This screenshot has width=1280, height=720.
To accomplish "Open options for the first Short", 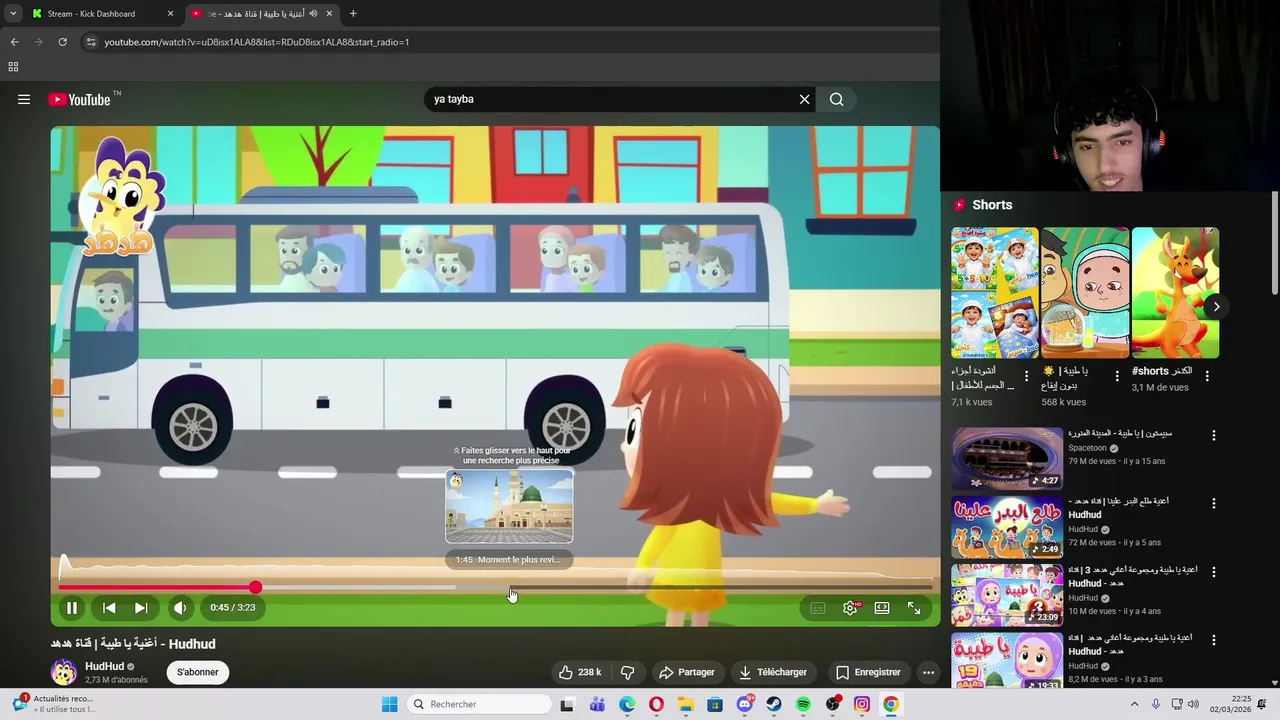I will point(1026,376).
